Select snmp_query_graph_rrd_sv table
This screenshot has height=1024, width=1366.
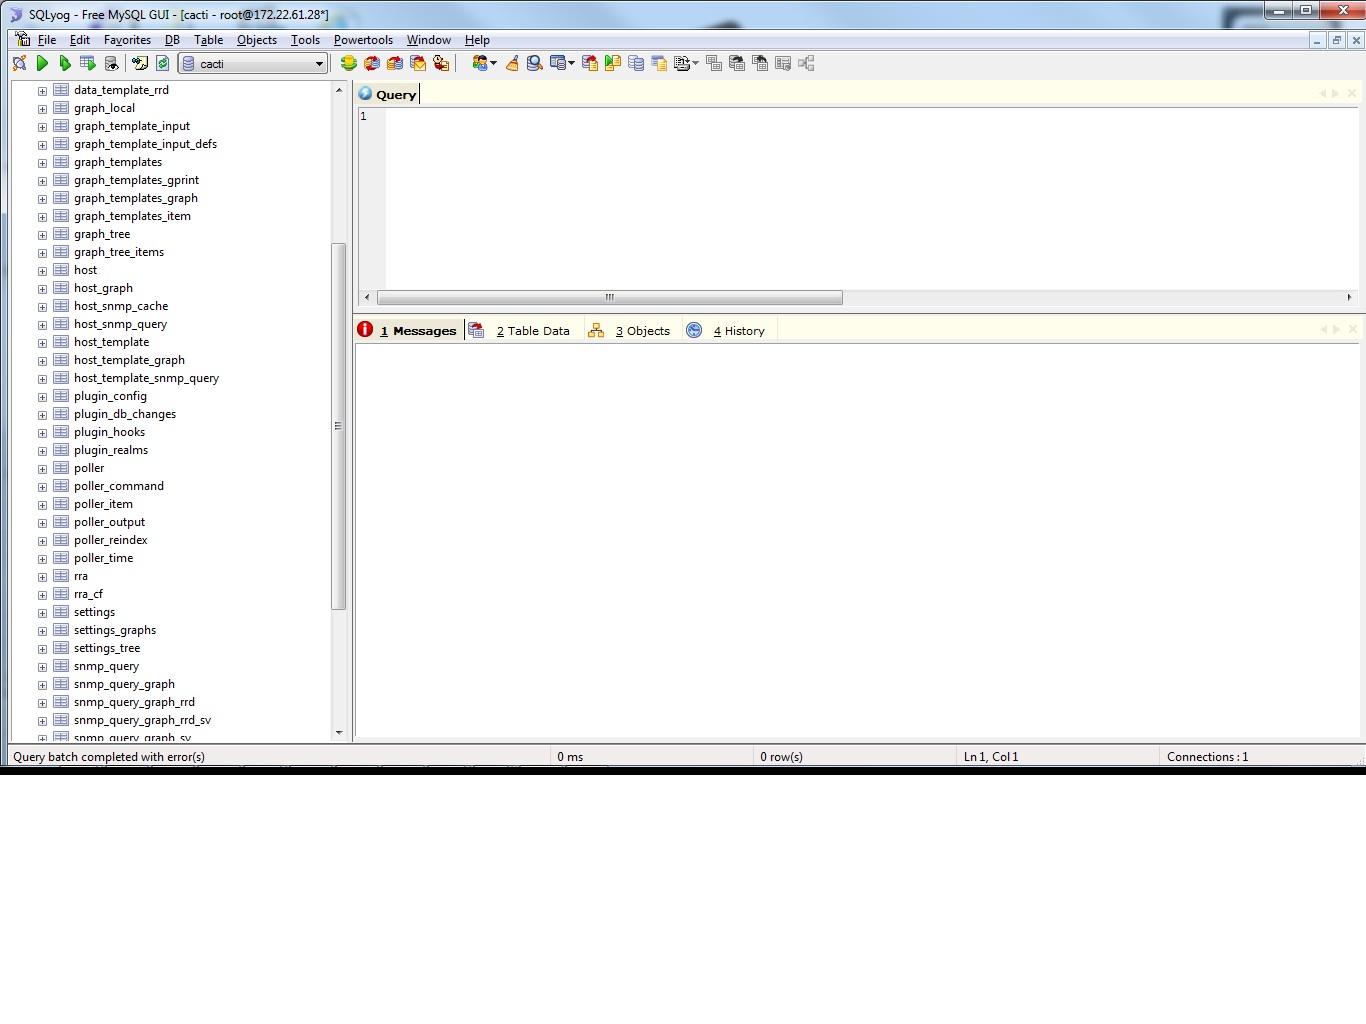[142, 720]
